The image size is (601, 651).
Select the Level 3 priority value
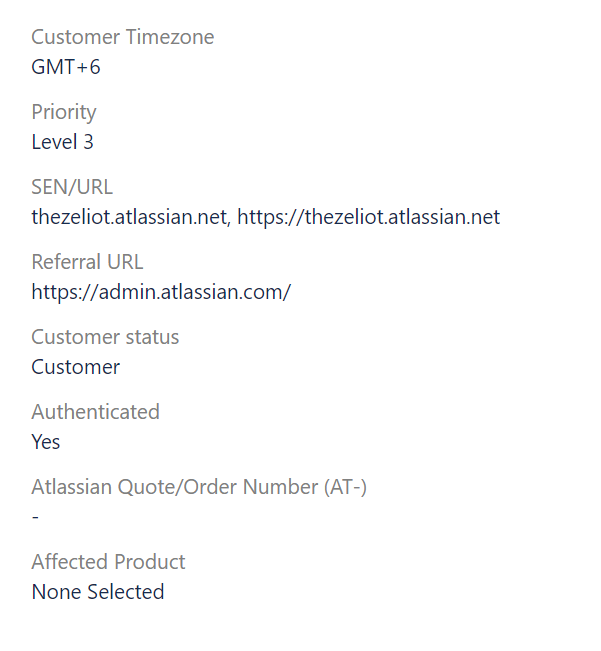pyautogui.click(x=62, y=142)
